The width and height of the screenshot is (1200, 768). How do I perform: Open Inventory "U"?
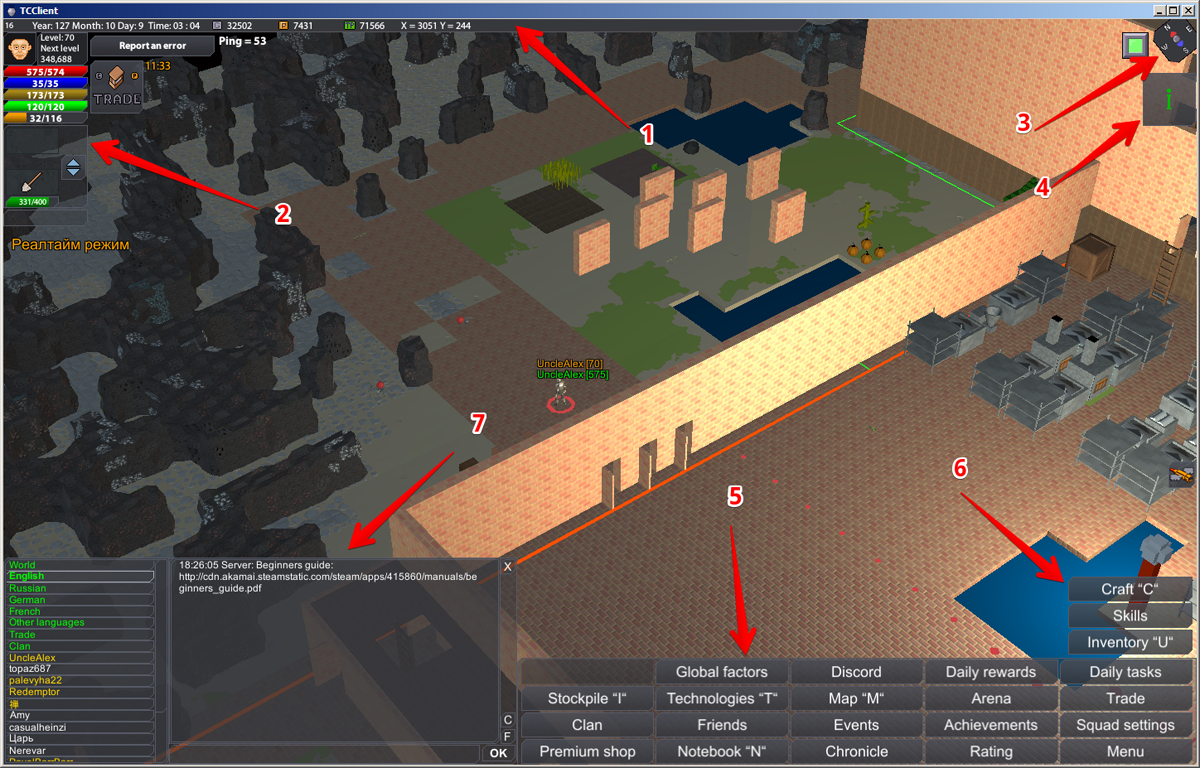point(1132,641)
